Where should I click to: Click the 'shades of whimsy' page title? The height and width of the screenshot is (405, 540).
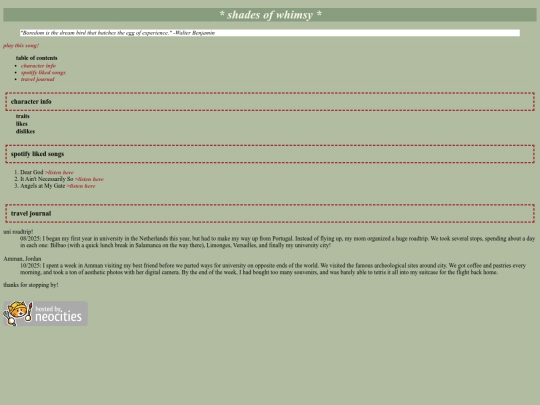[270, 15]
